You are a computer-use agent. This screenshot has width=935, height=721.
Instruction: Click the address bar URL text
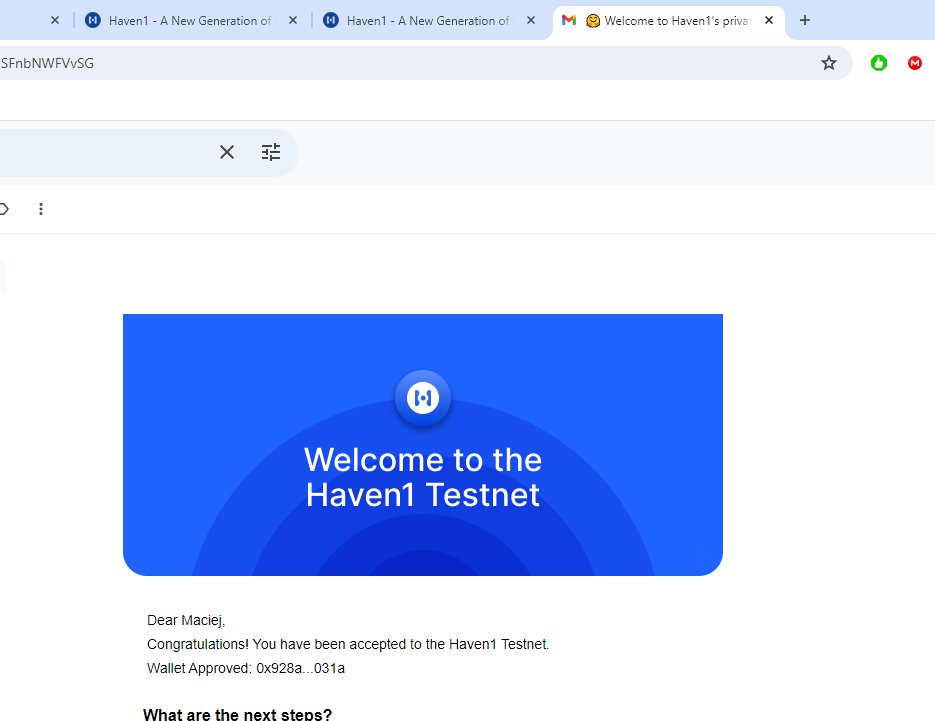47,63
